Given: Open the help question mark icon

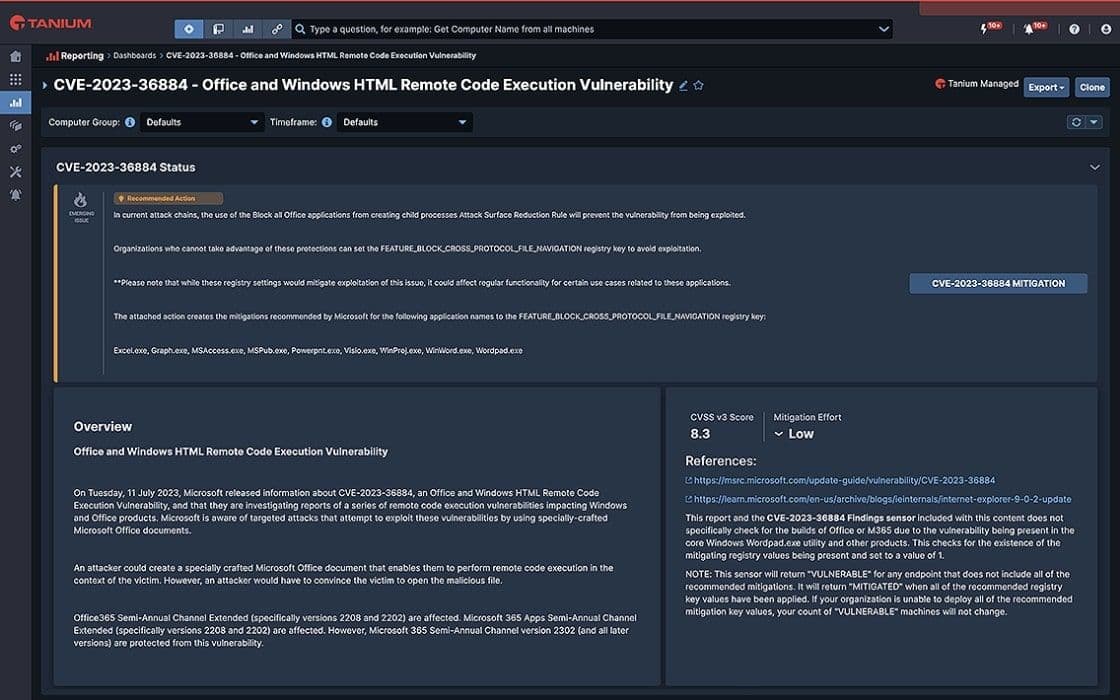Looking at the screenshot, I should point(1074,29).
